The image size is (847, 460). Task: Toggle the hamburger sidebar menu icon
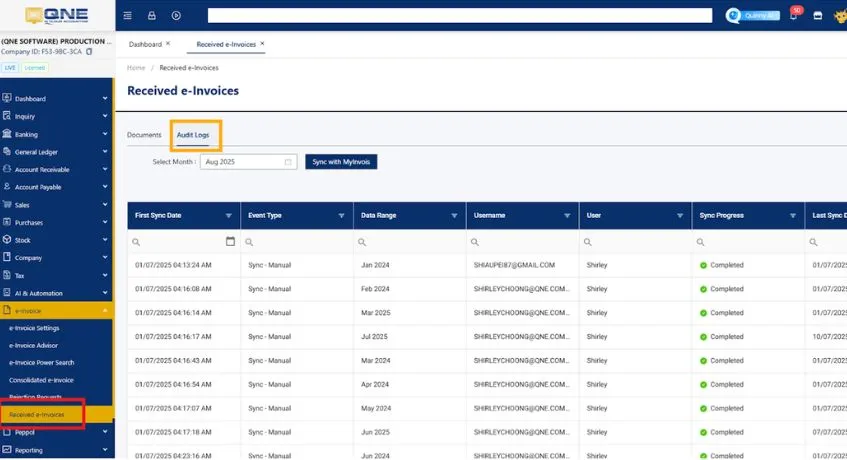(x=127, y=16)
